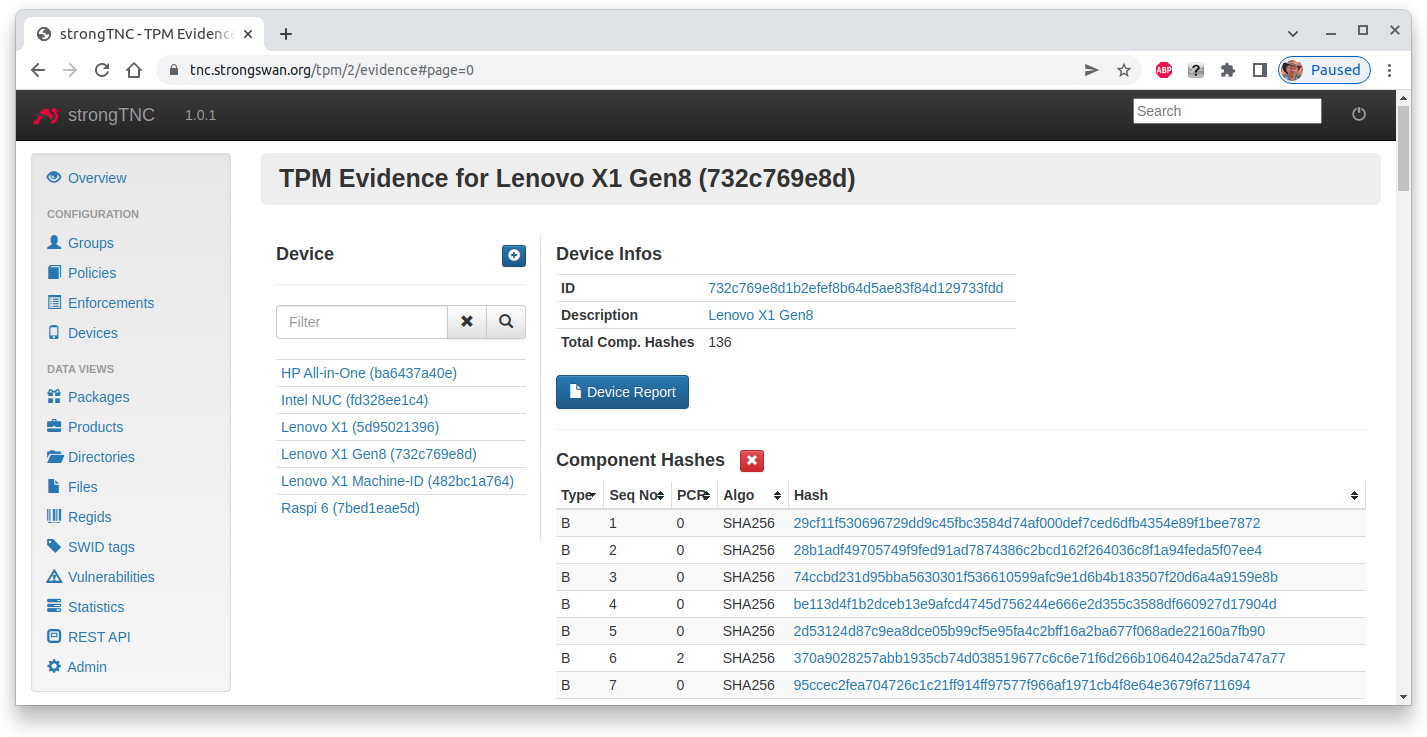The height and width of the screenshot is (737, 1427).
Task: Select Raspi 6 (7bed1eae5d) device
Action: tap(350, 508)
